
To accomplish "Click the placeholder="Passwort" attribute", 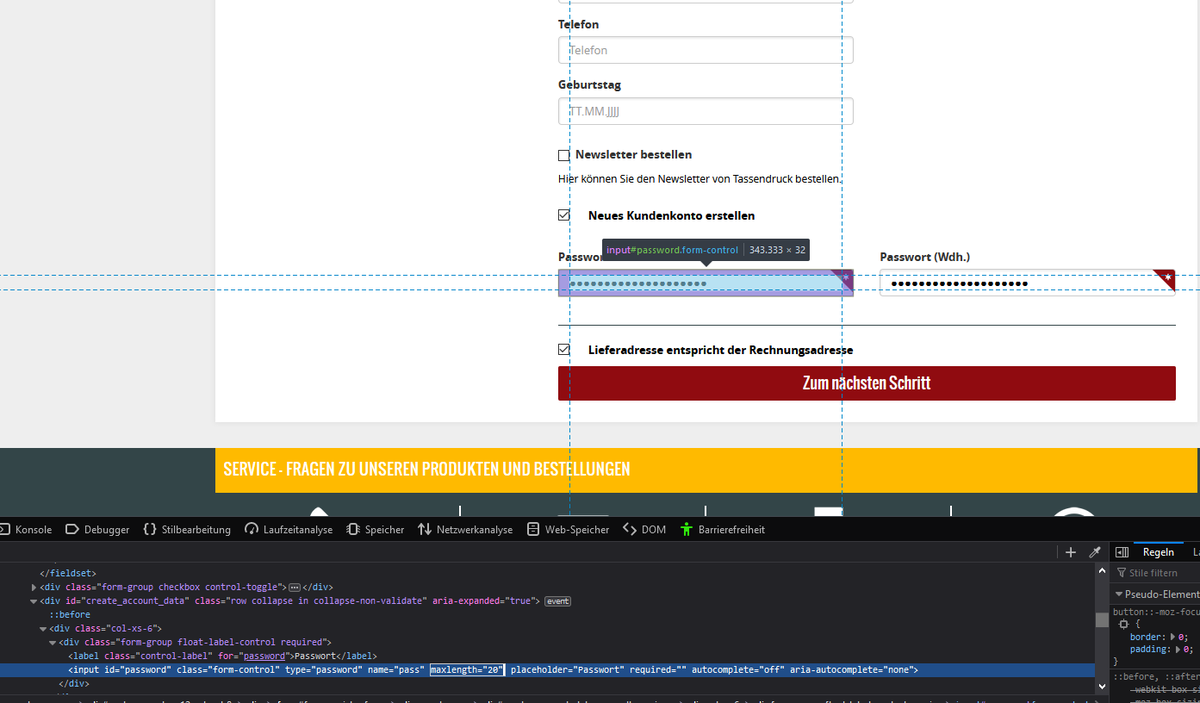I will click(x=568, y=670).
